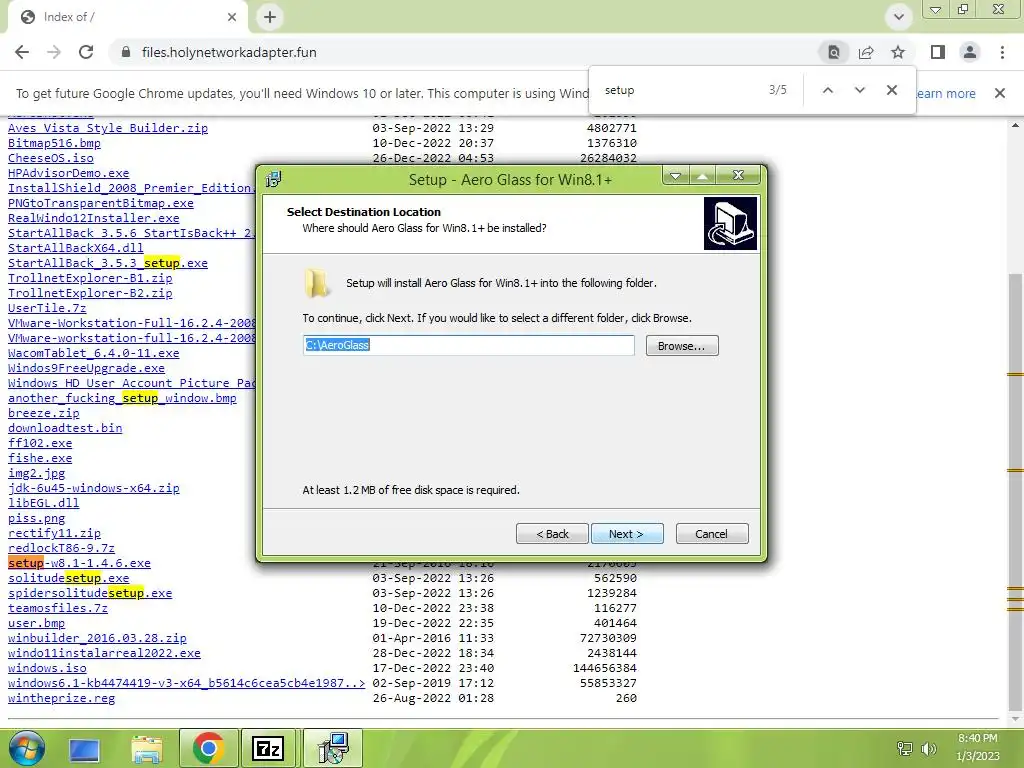Download winbuilder_2016.03.28.zip
The image size is (1024, 768).
coord(97,638)
